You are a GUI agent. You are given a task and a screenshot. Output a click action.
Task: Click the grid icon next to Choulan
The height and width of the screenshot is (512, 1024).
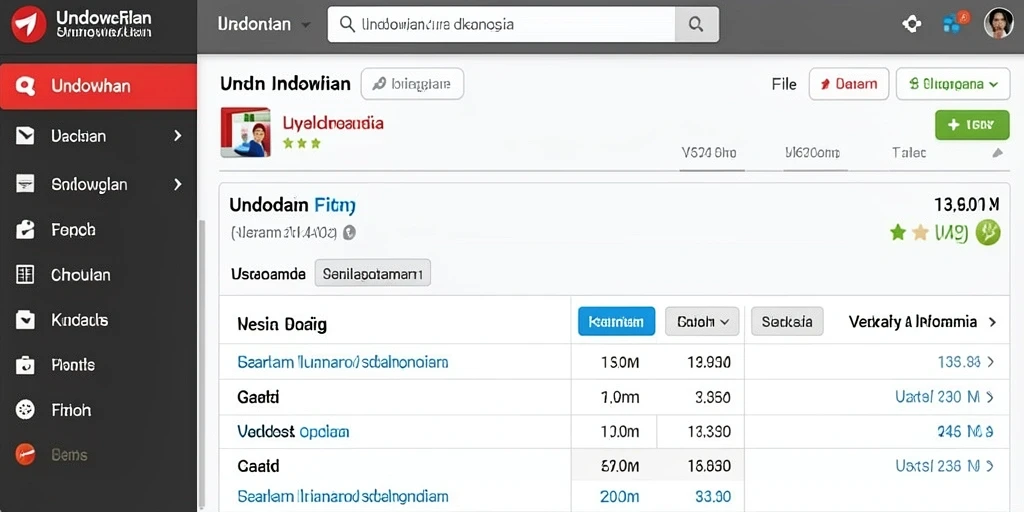point(25,275)
